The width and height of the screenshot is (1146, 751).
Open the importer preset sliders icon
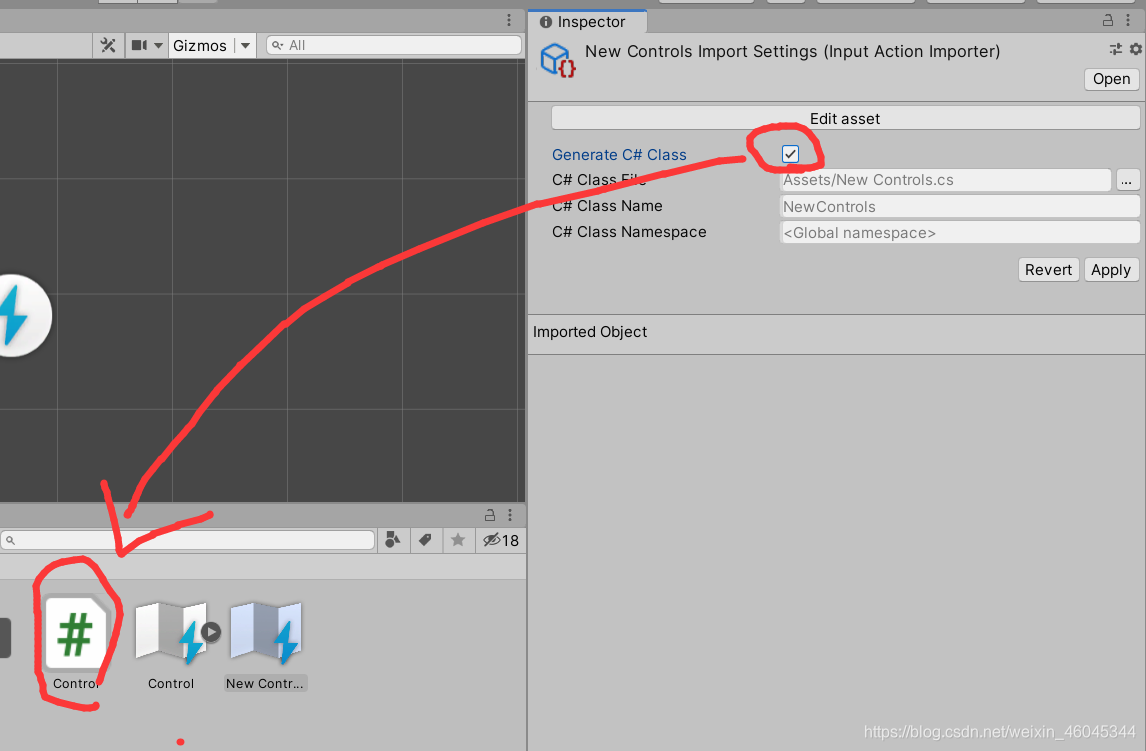point(1115,49)
